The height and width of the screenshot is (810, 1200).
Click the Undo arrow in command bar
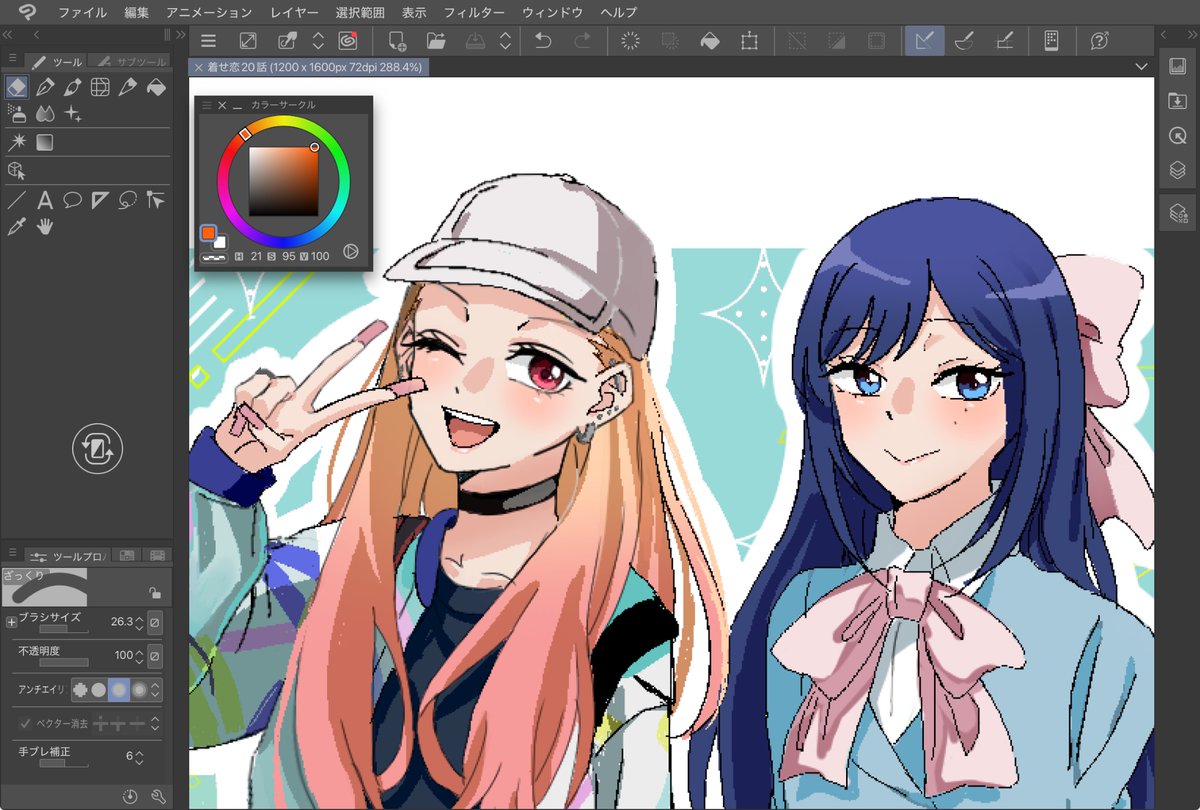543,41
